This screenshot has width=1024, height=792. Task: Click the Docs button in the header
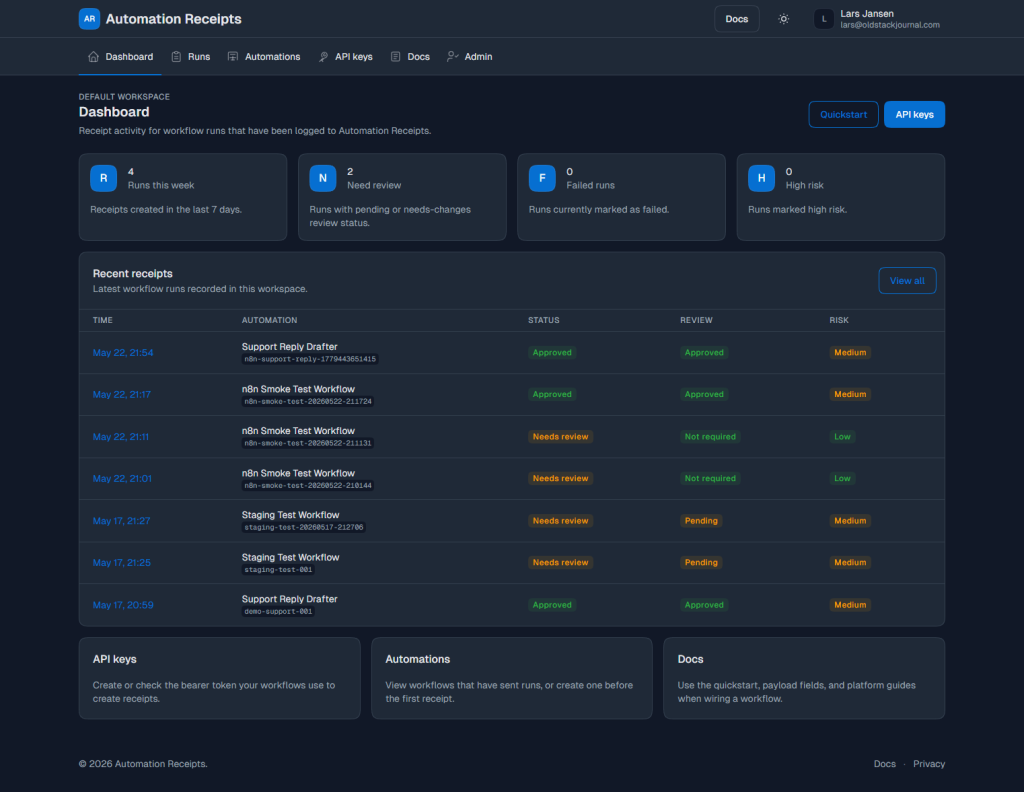pyautogui.click(x=737, y=19)
